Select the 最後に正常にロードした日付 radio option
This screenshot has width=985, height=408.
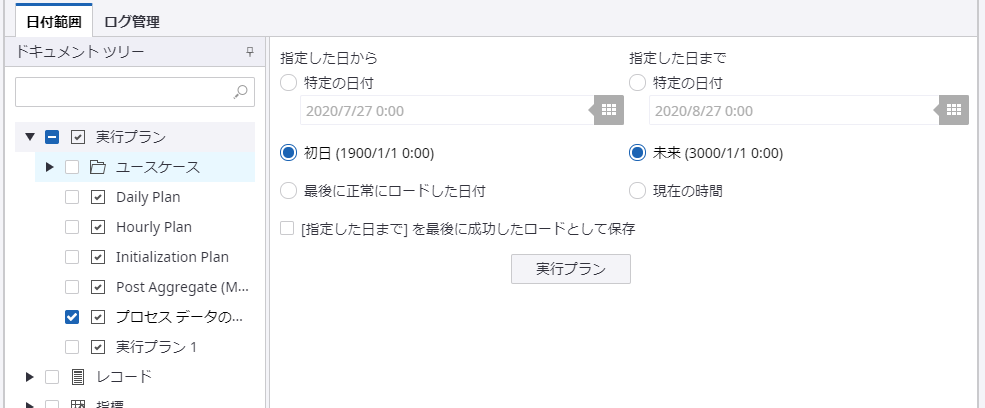coord(289,189)
